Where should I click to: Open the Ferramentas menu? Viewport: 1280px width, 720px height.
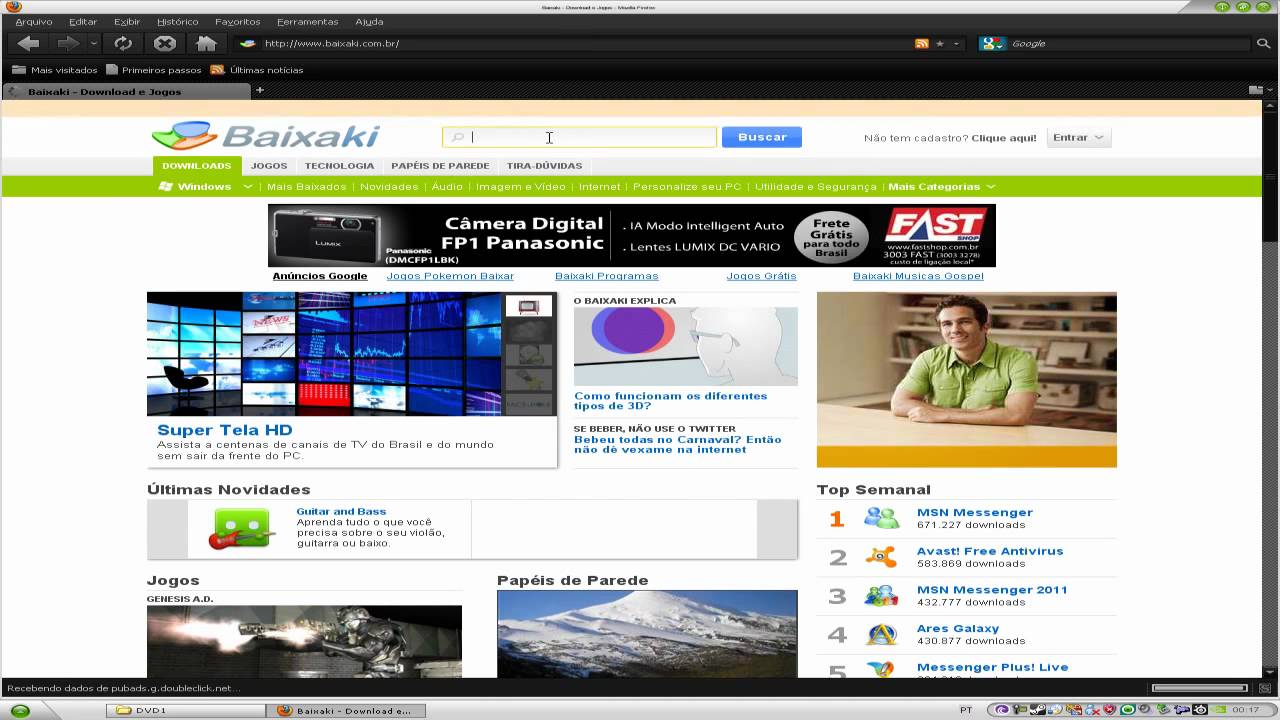tap(307, 21)
